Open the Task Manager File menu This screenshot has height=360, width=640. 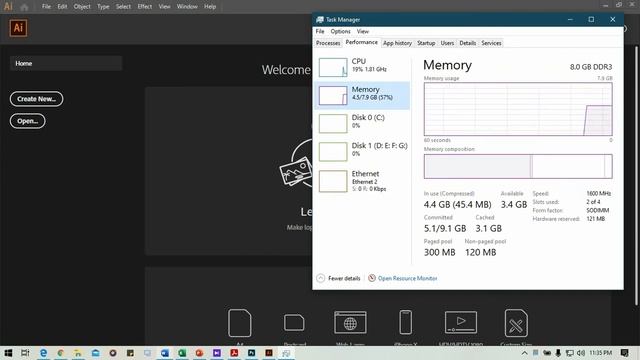[x=320, y=31]
